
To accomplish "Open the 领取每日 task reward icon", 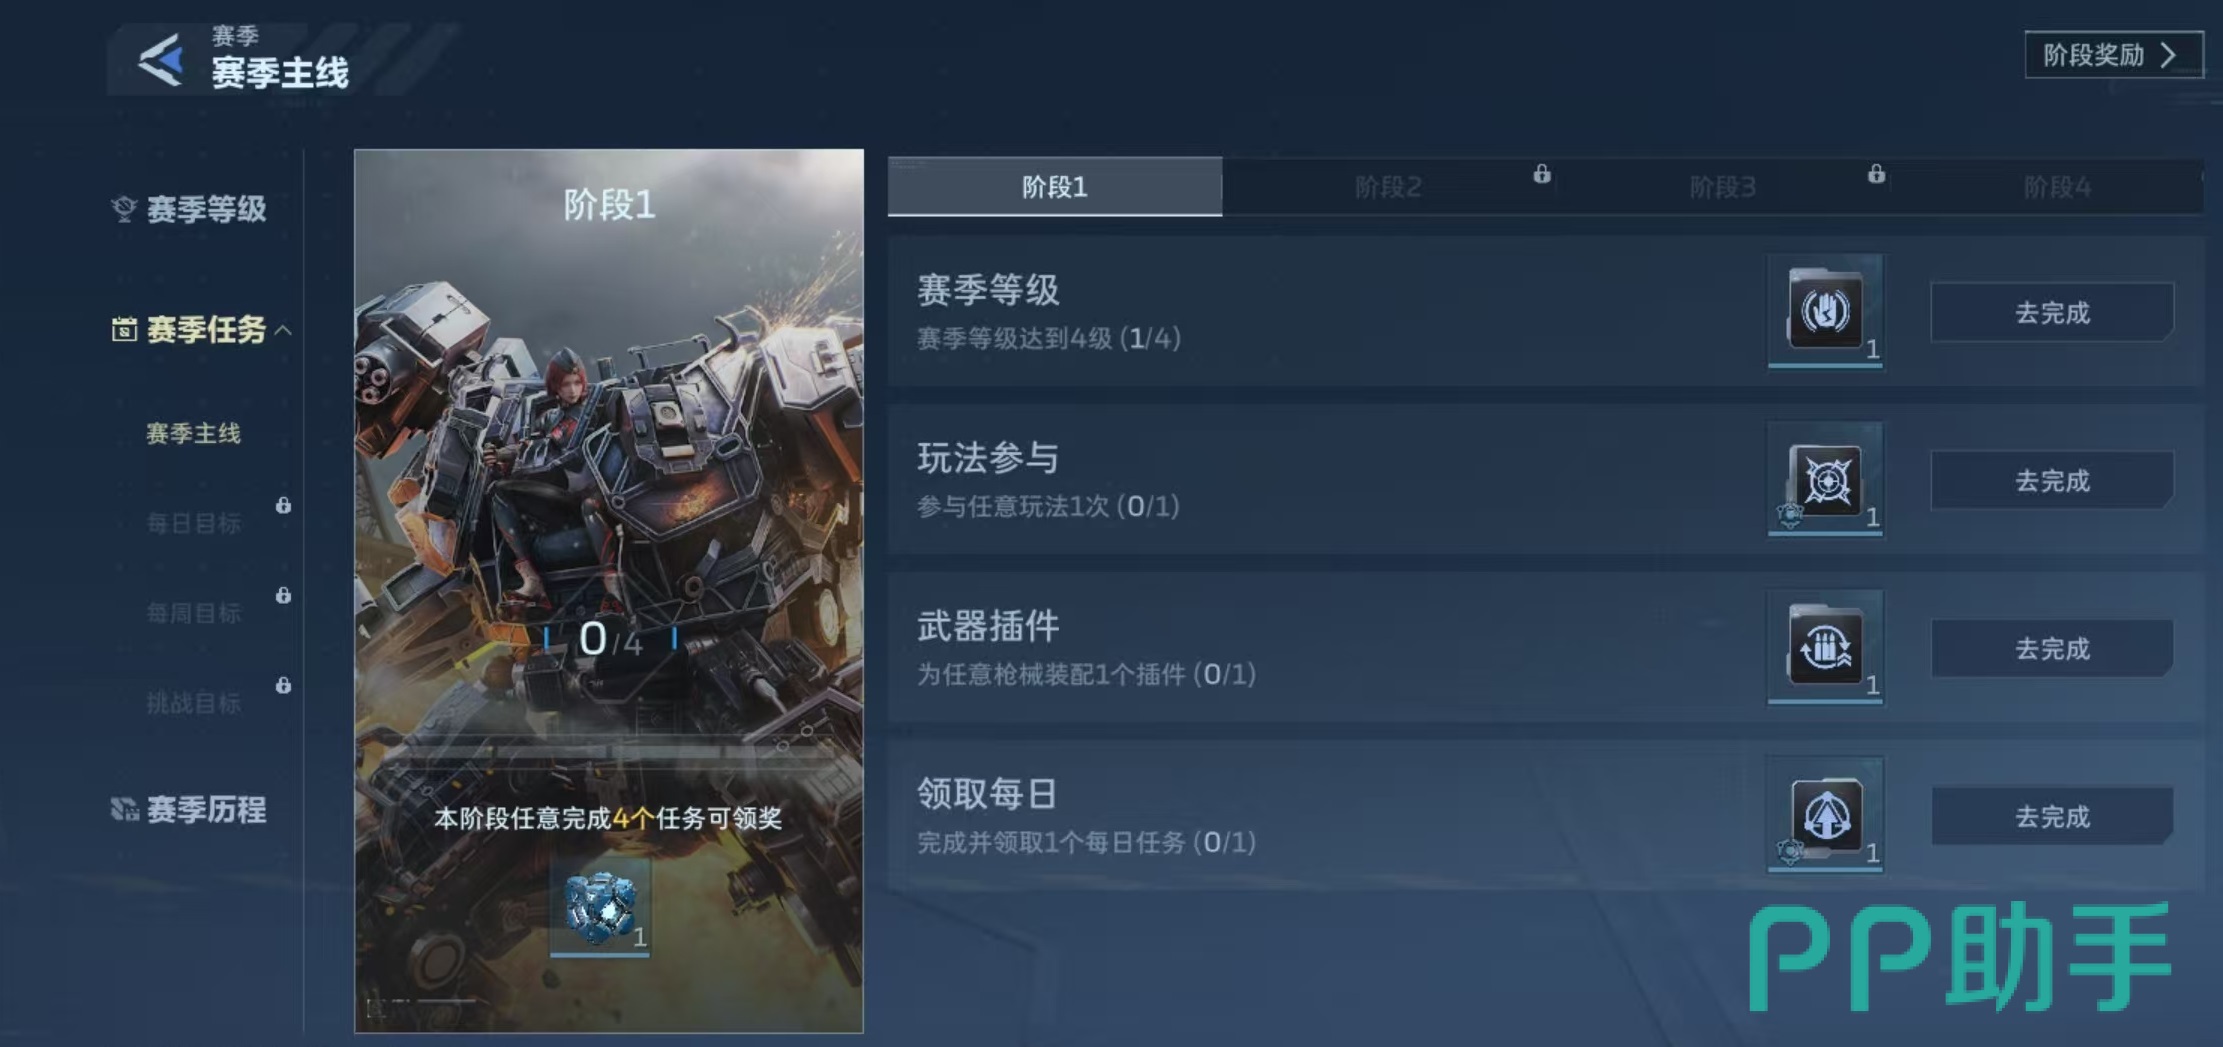I will pos(1825,815).
